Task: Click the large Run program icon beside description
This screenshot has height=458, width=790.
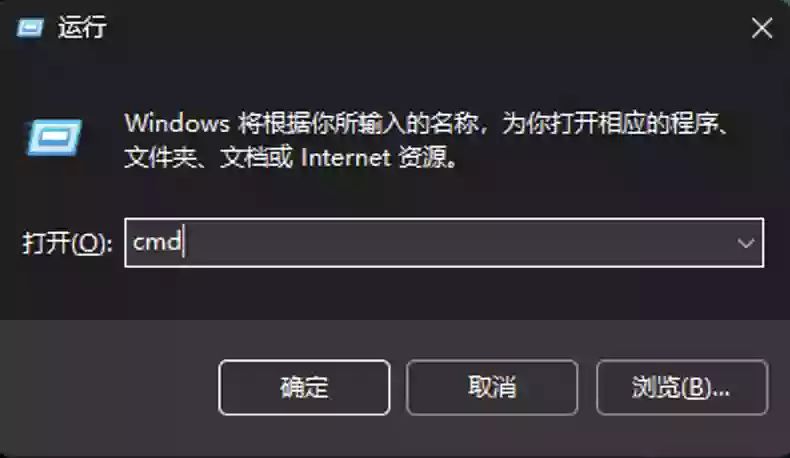Action: click(54, 137)
